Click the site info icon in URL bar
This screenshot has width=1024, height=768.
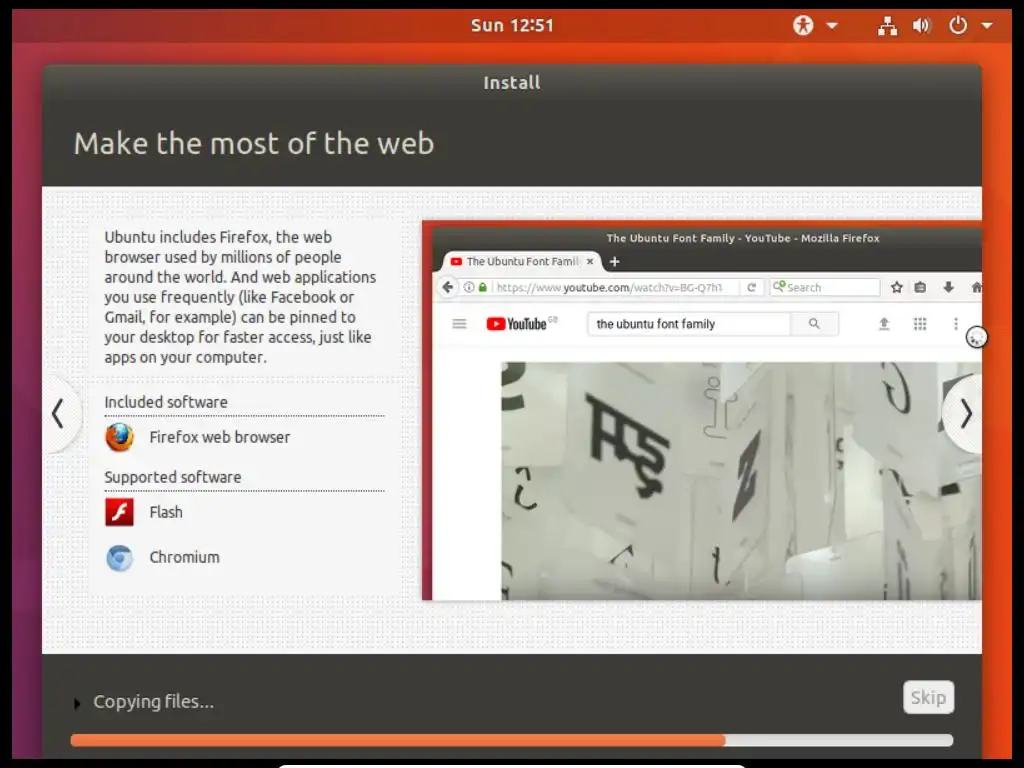click(468, 287)
